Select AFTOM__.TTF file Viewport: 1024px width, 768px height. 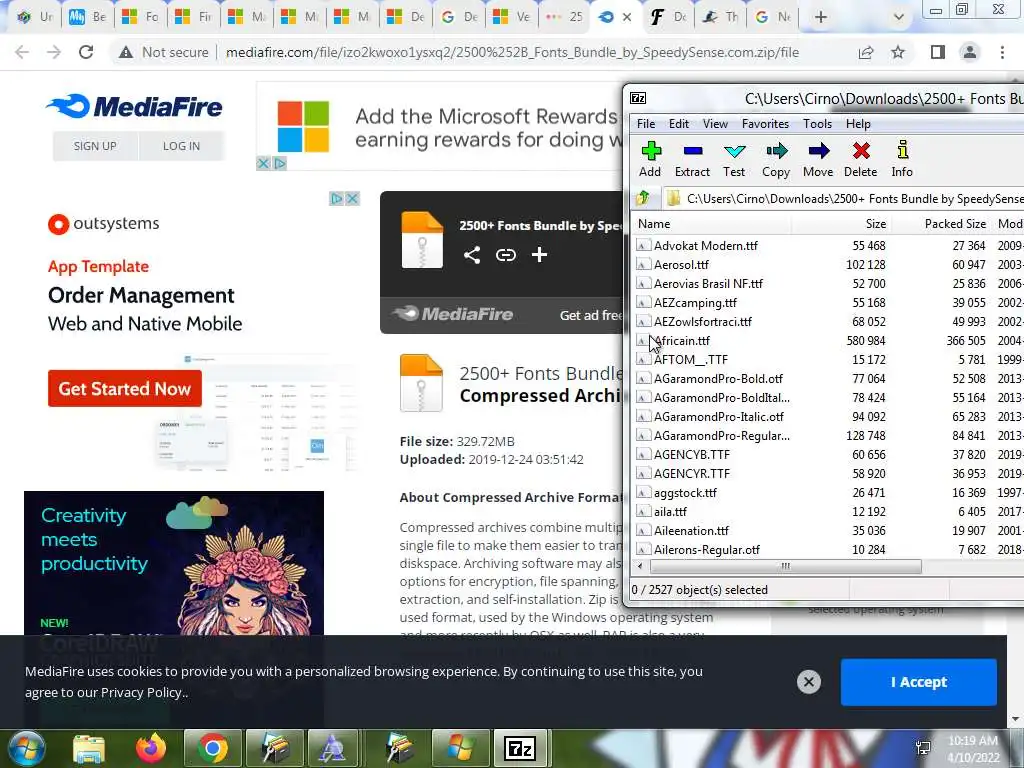[x=690, y=359]
